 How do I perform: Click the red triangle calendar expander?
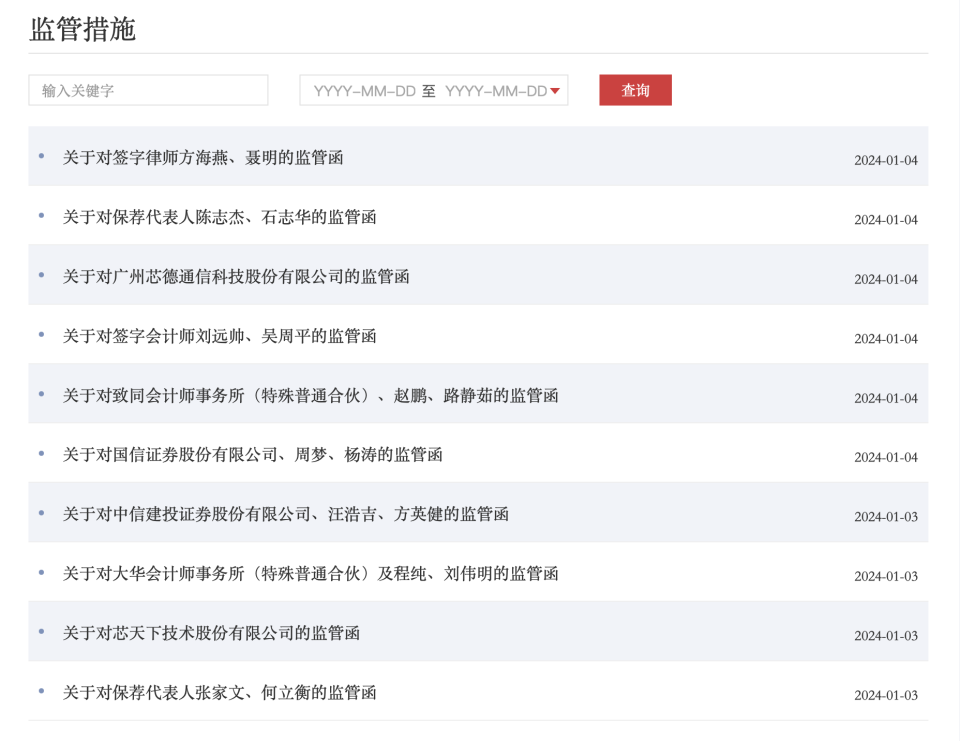555,89
